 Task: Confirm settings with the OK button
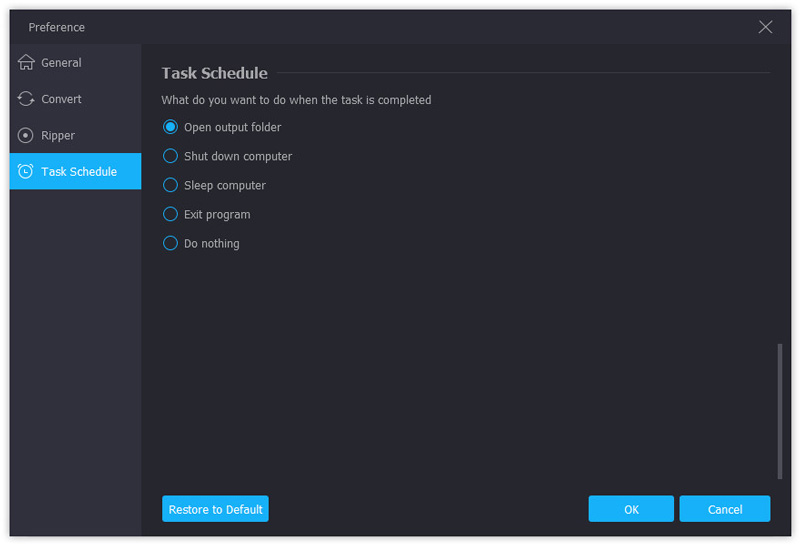point(631,509)
